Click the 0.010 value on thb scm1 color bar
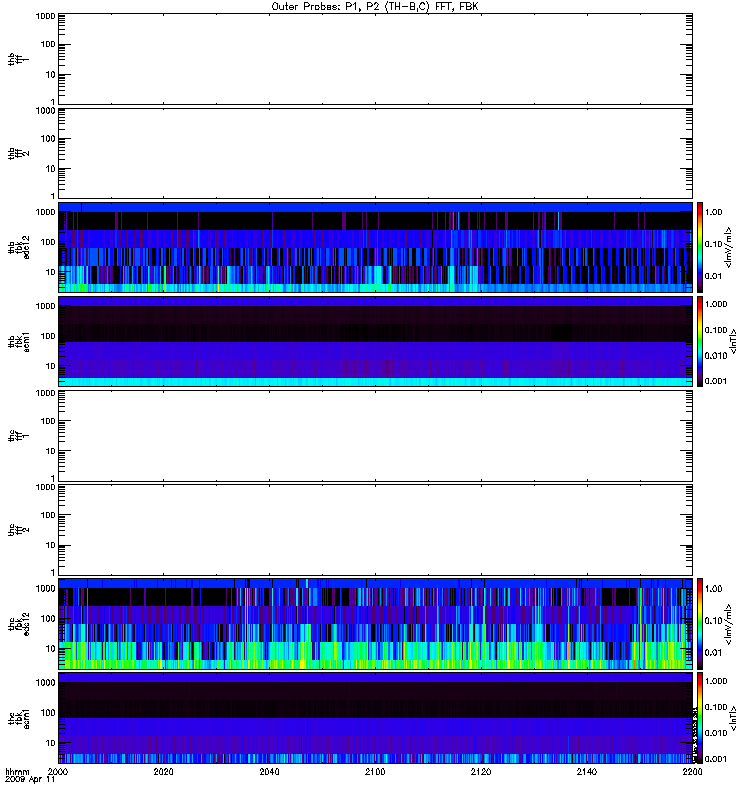The width and height of the screenshot is (750, 800). pyautogui.click(x=716, y=356)
